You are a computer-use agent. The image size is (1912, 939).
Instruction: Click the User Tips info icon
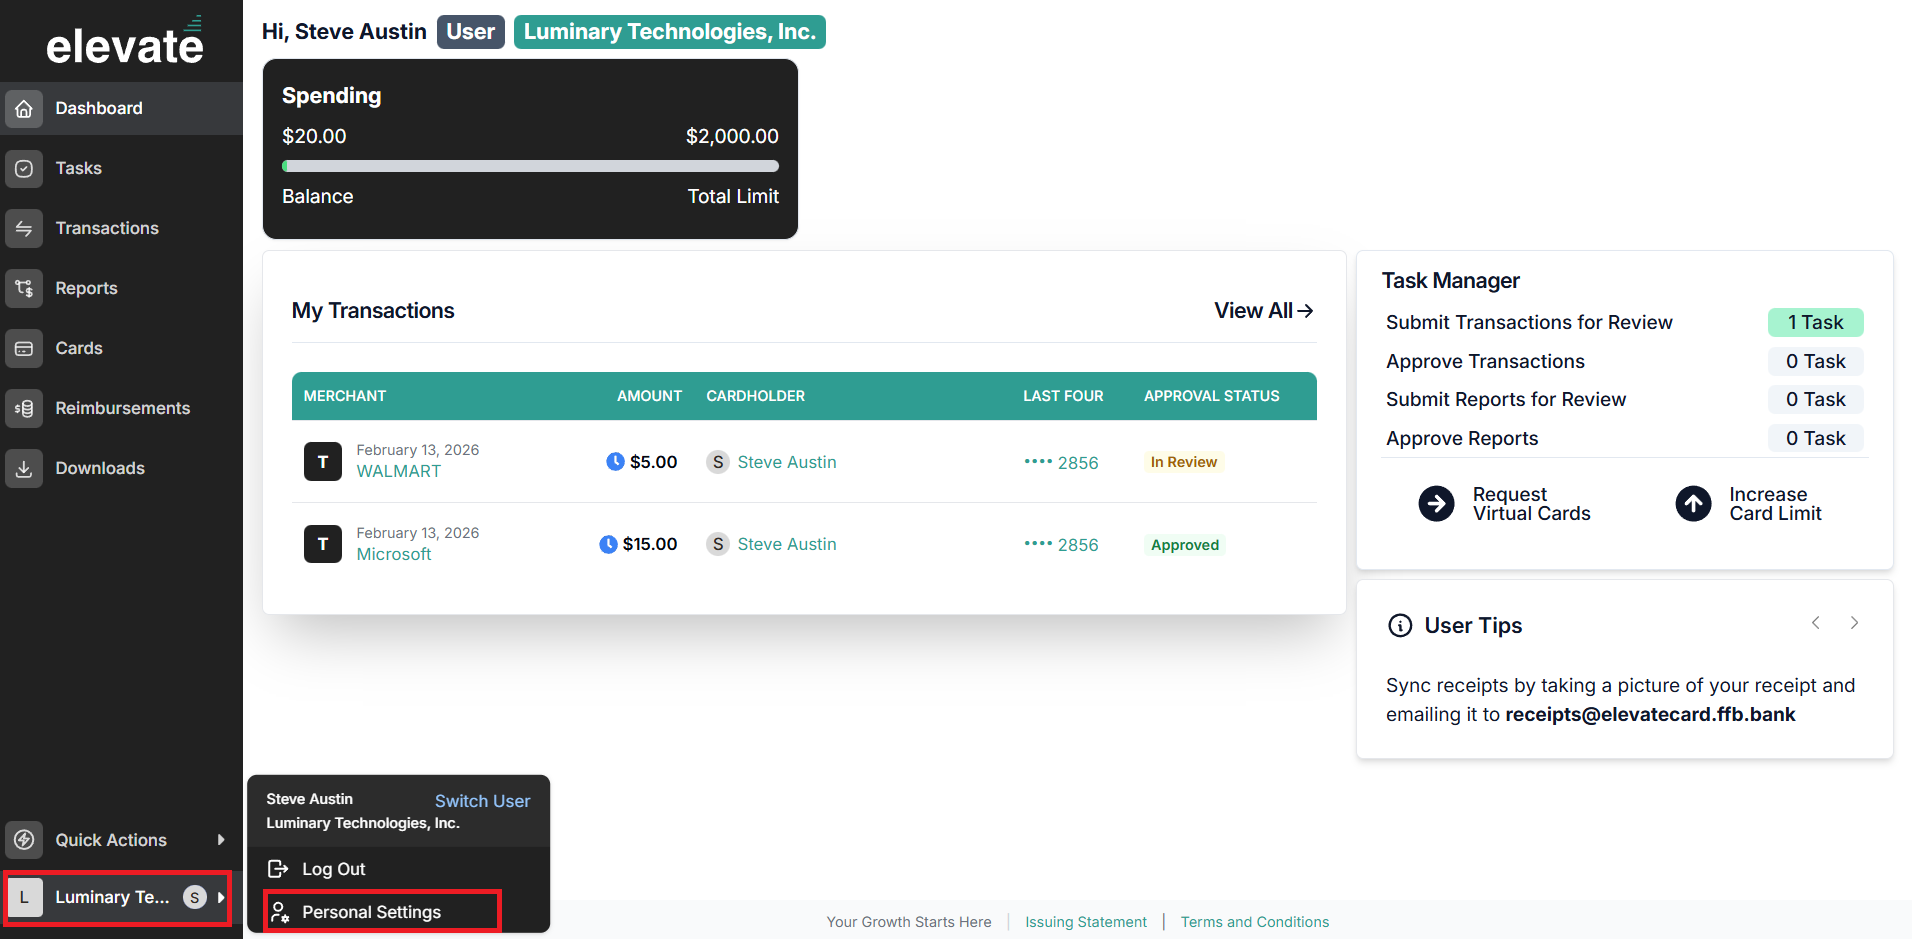1400,625
